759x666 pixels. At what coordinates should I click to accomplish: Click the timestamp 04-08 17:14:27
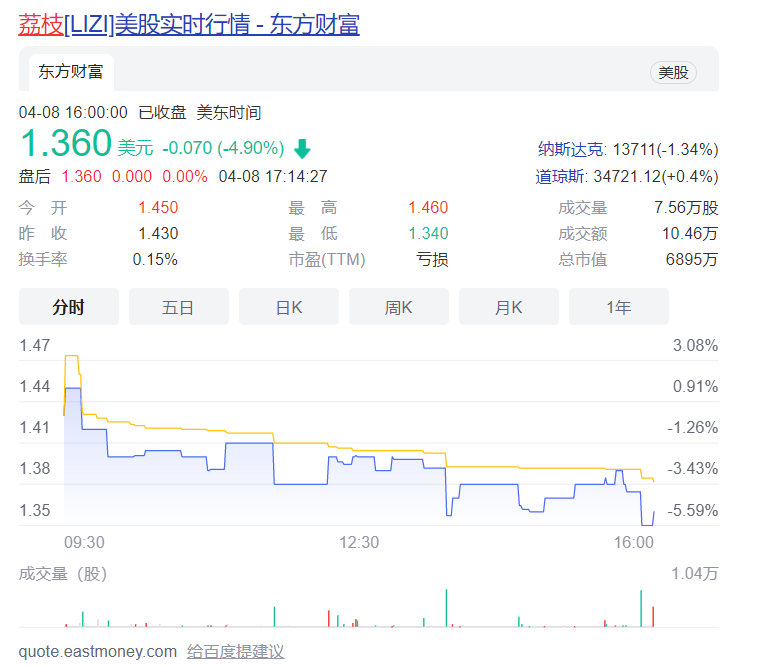tap(273, 176)
